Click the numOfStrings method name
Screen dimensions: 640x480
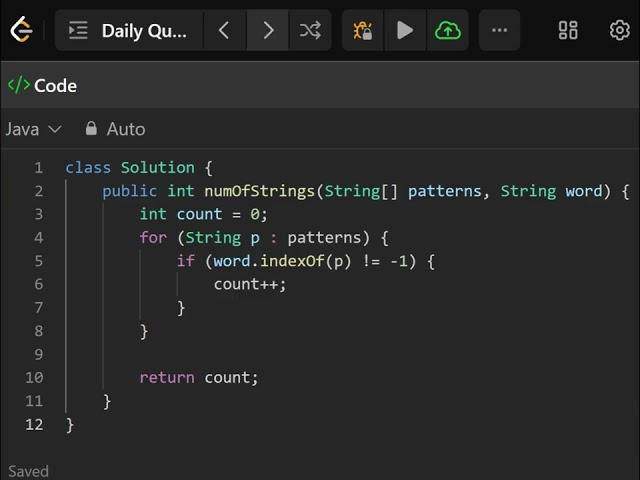pos(260,191)
